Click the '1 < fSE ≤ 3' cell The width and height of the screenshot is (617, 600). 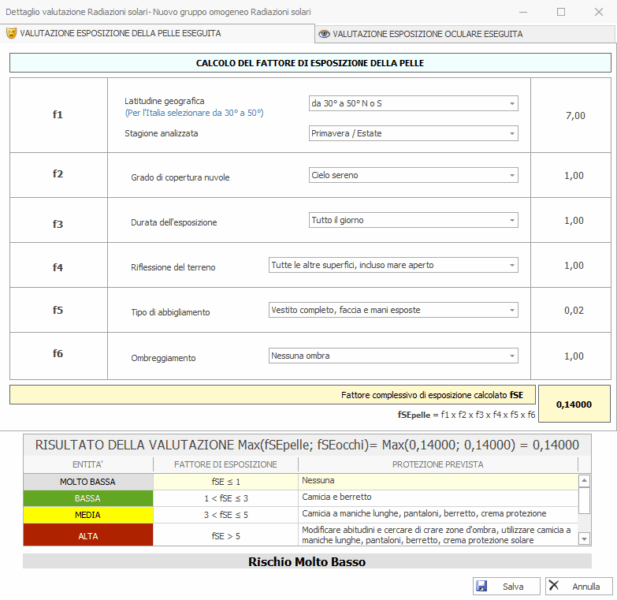point(226,498)
